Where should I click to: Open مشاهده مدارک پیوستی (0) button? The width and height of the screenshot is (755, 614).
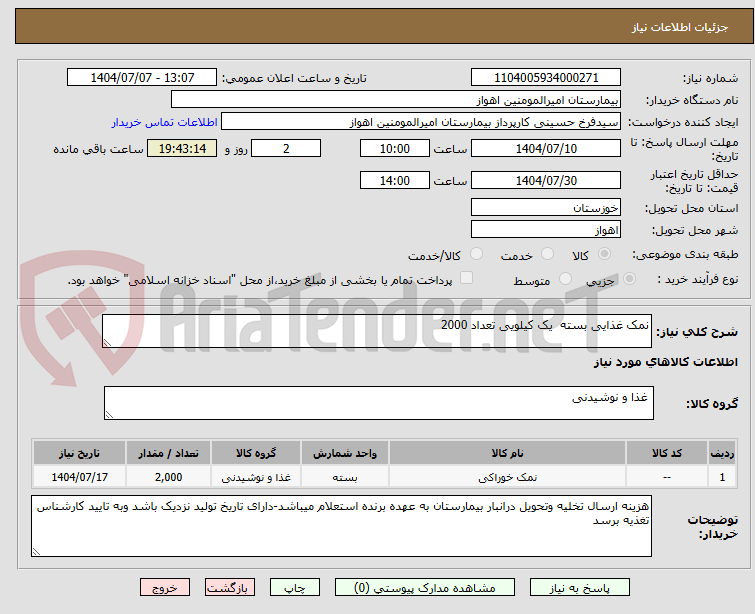[425, 588]
